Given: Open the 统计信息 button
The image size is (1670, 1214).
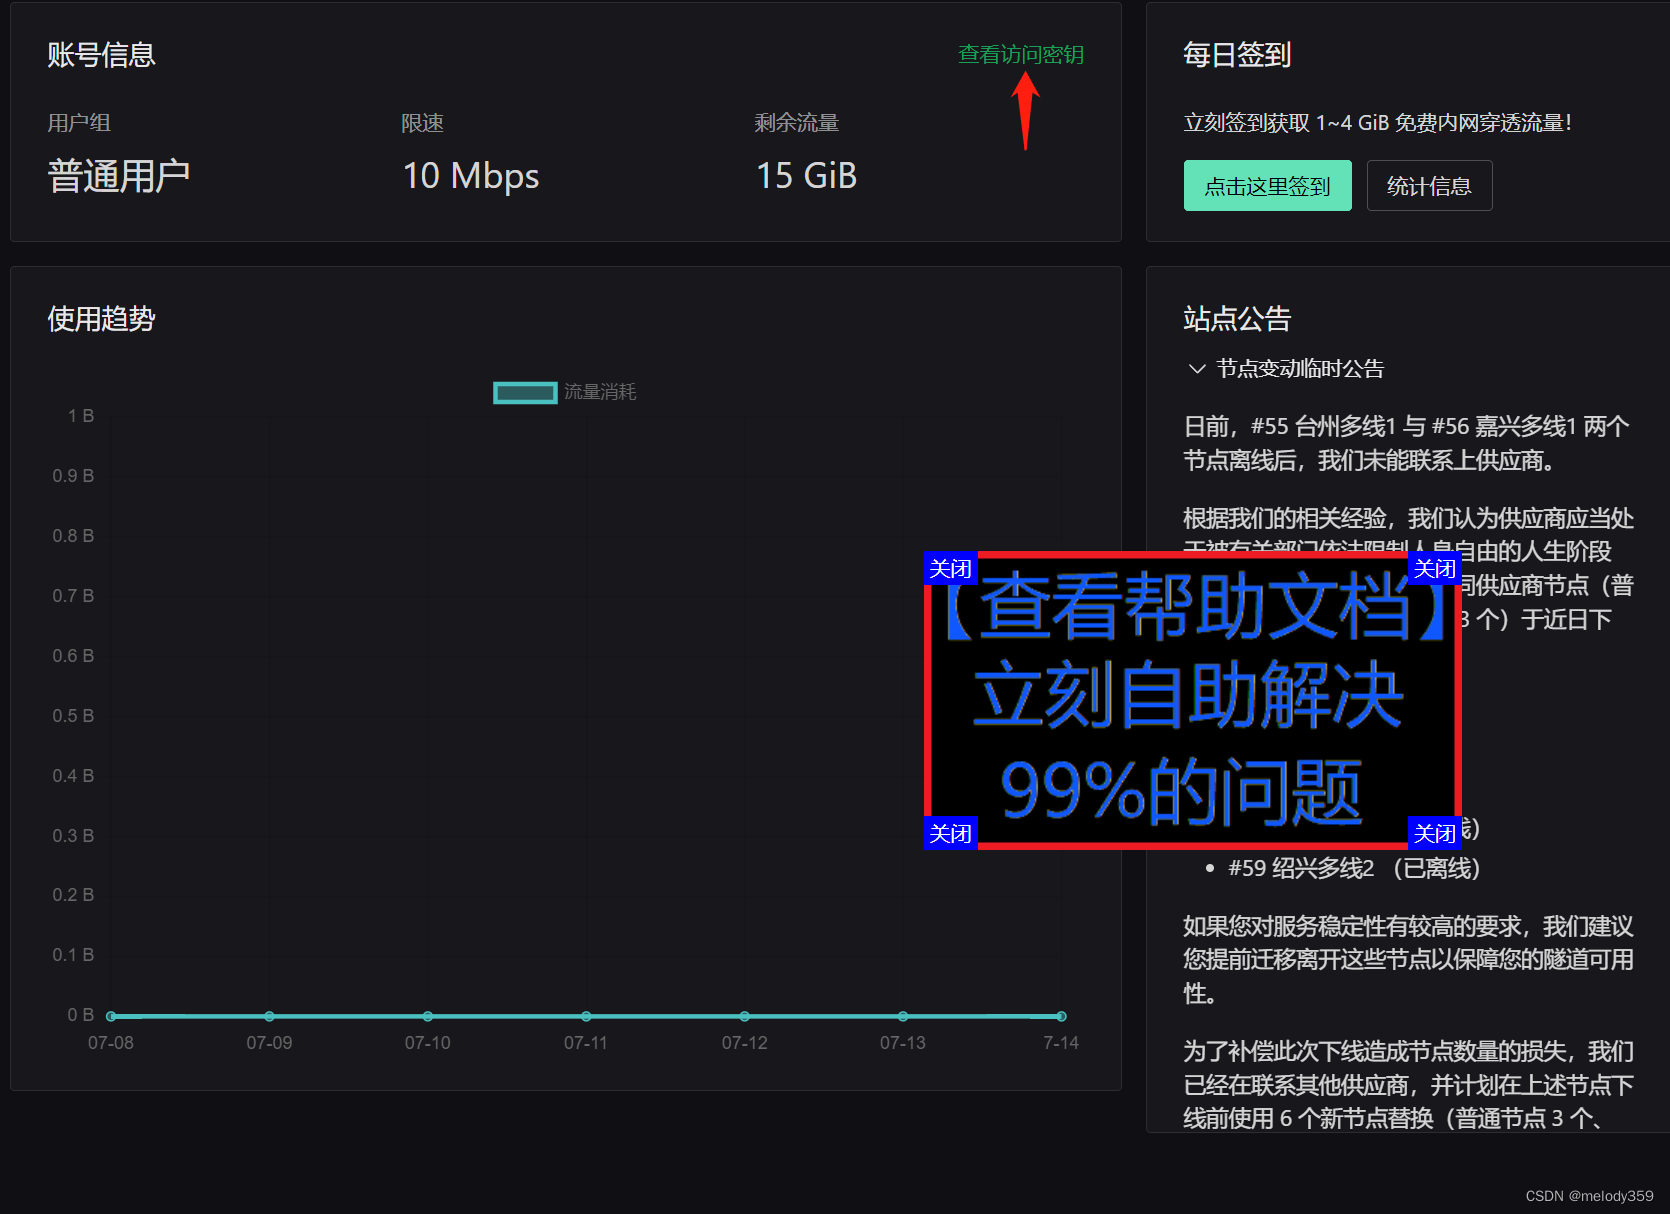Looking at the screenshot, I should pos(1429,186).
